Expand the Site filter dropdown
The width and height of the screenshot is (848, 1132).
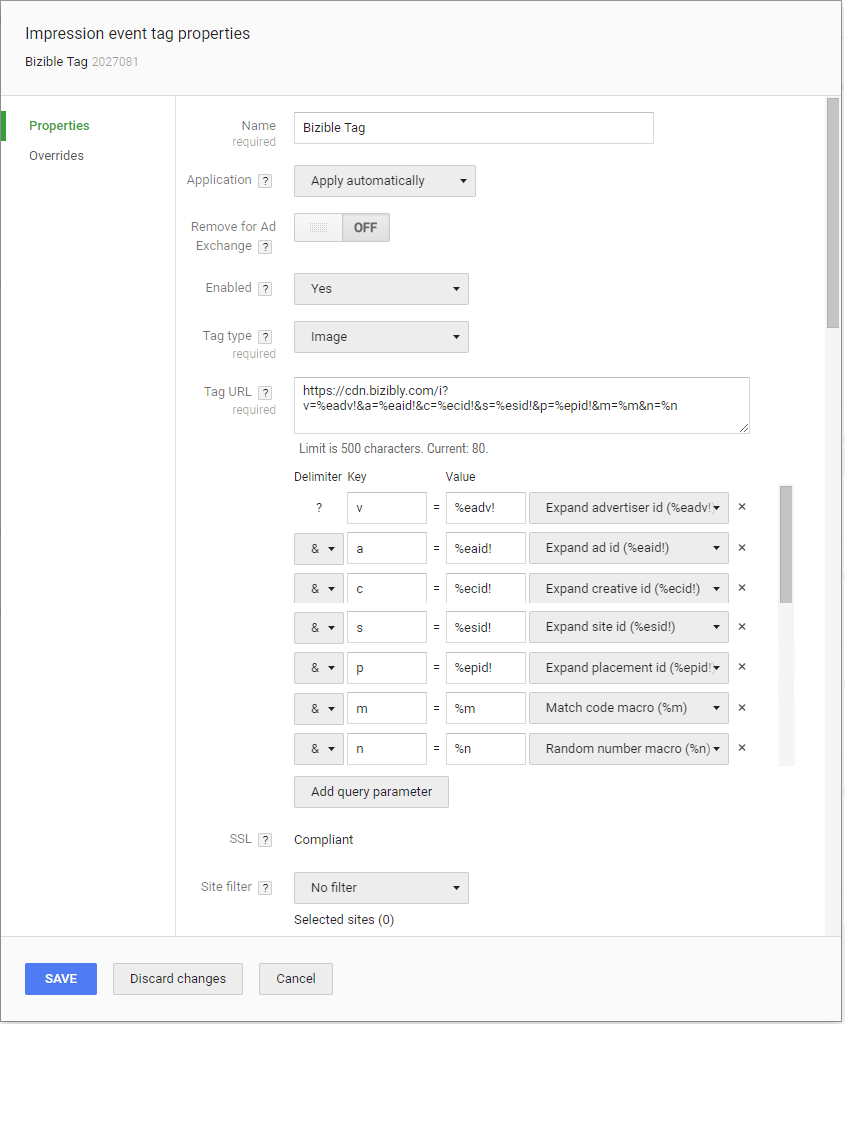point(381,888)
